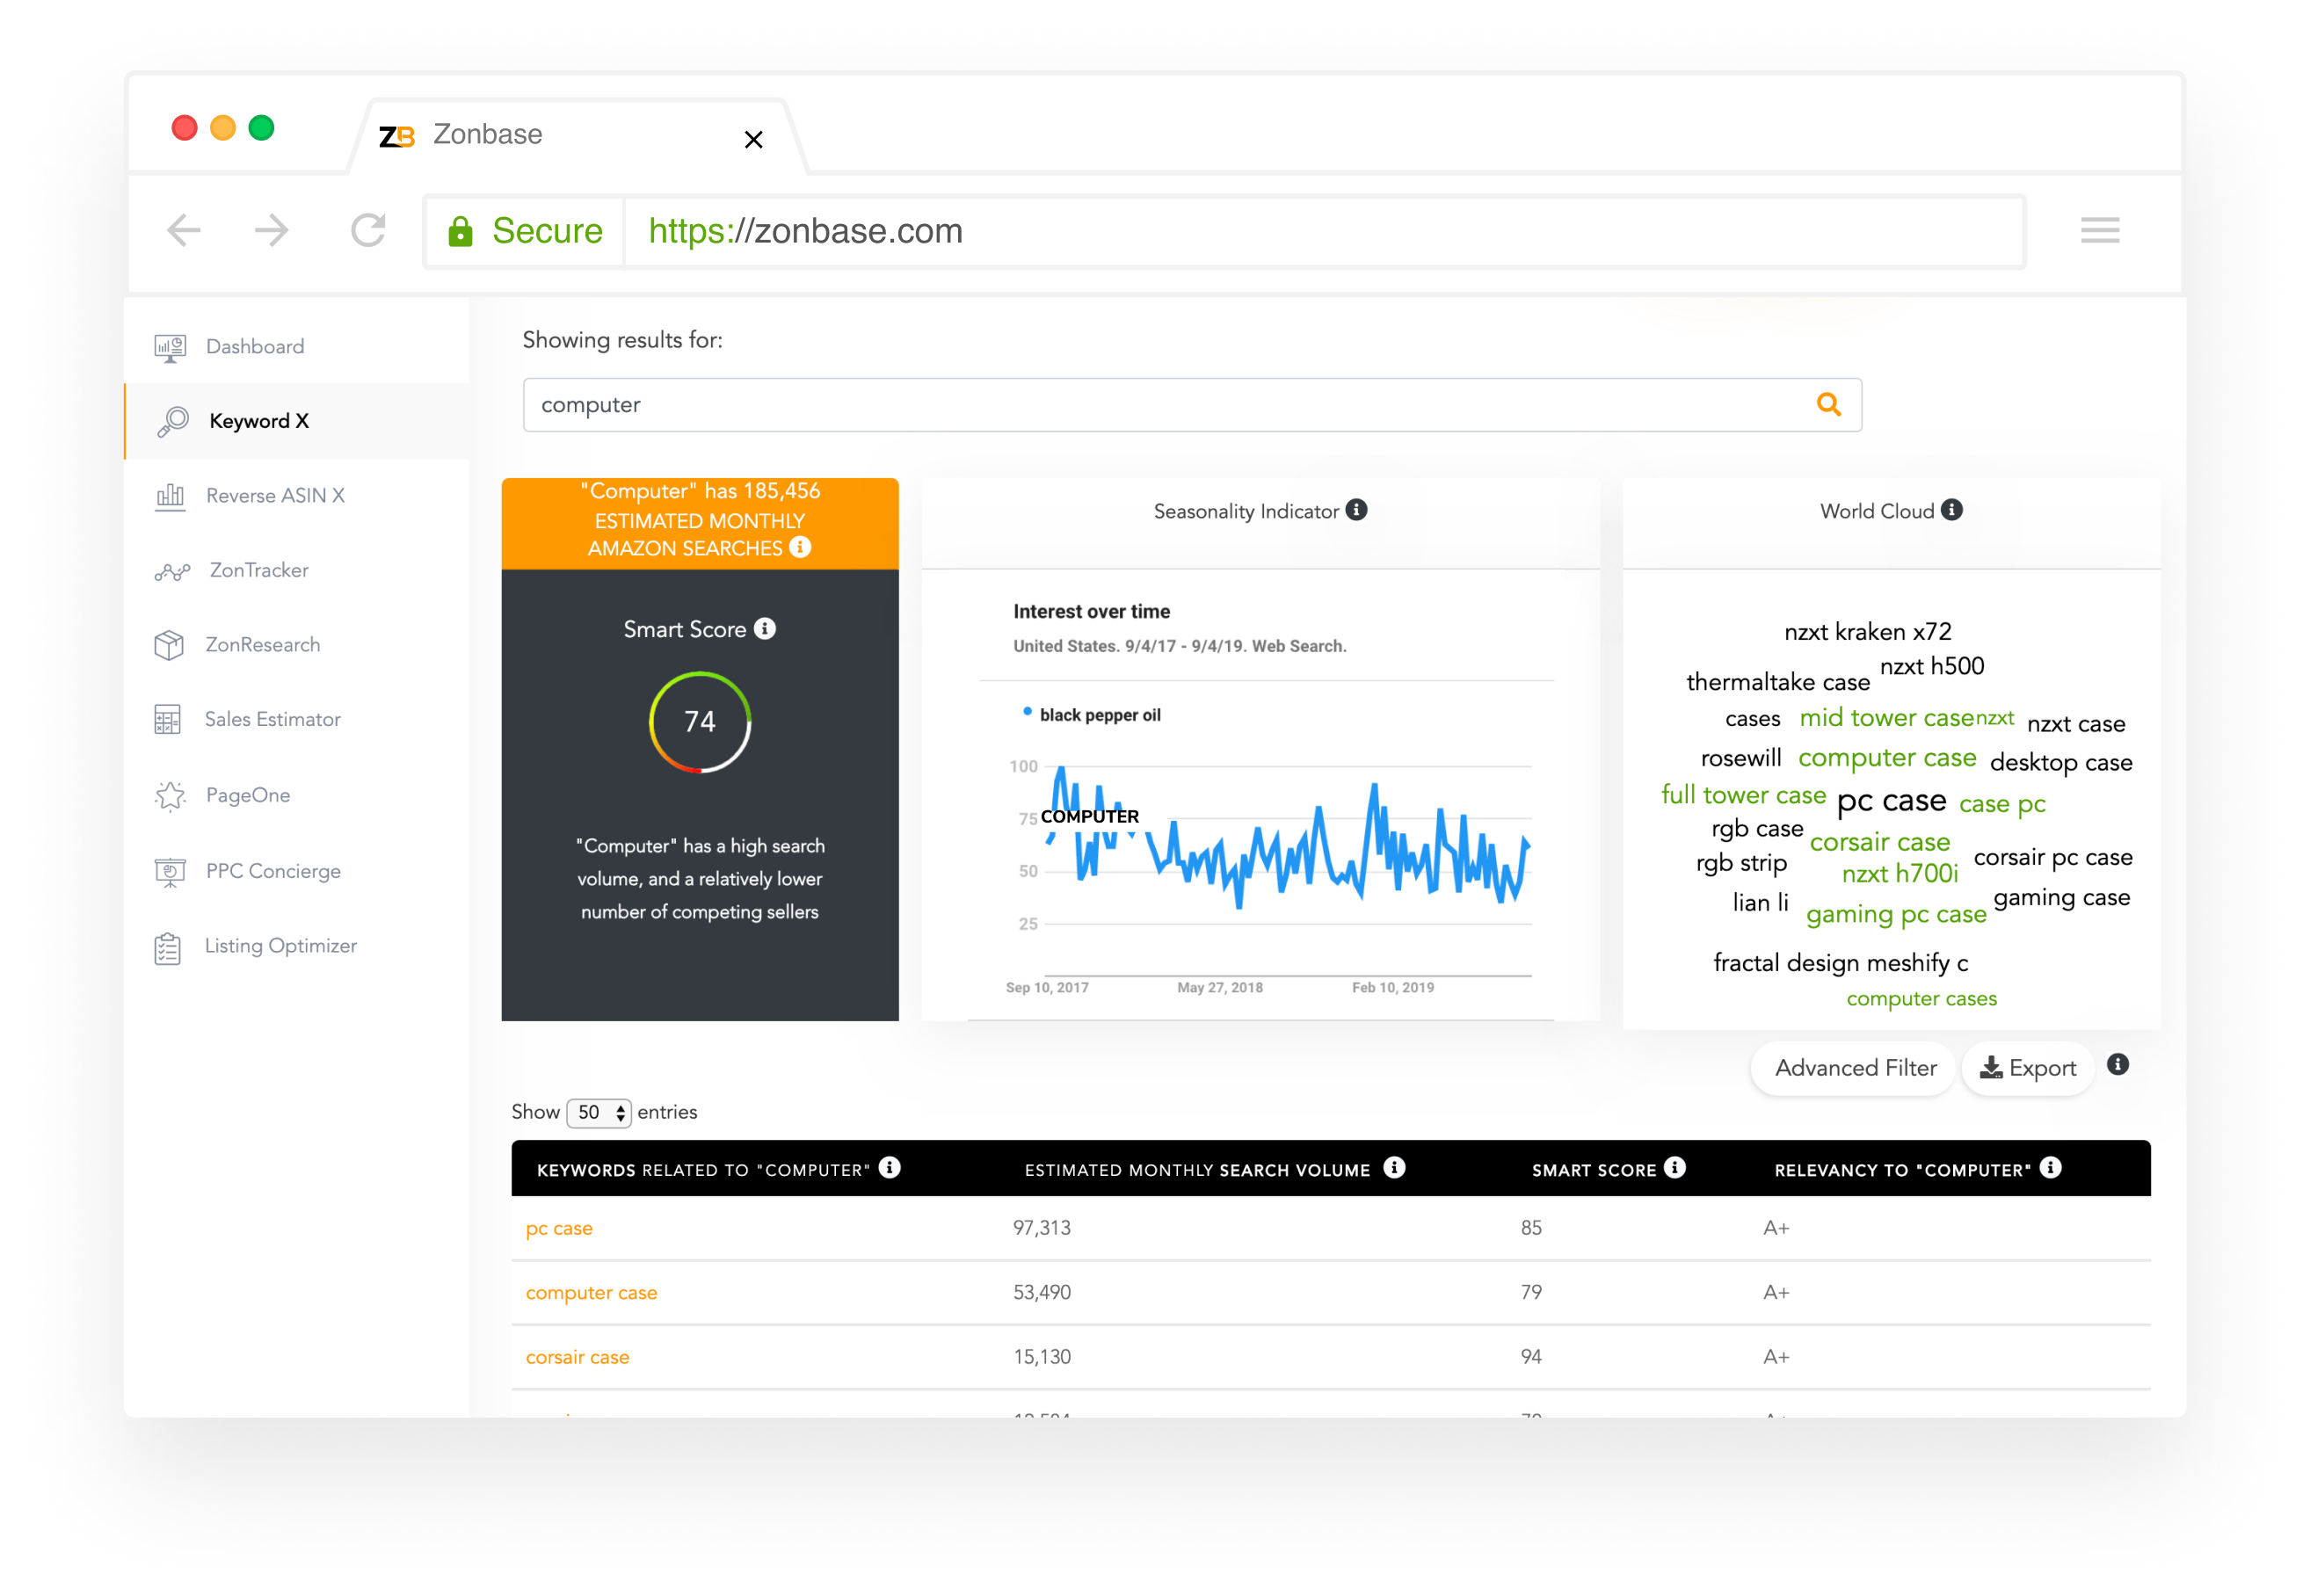Click World Cloud info icon
This screenshot has width=2310, height=1596.
(1952, 510)
